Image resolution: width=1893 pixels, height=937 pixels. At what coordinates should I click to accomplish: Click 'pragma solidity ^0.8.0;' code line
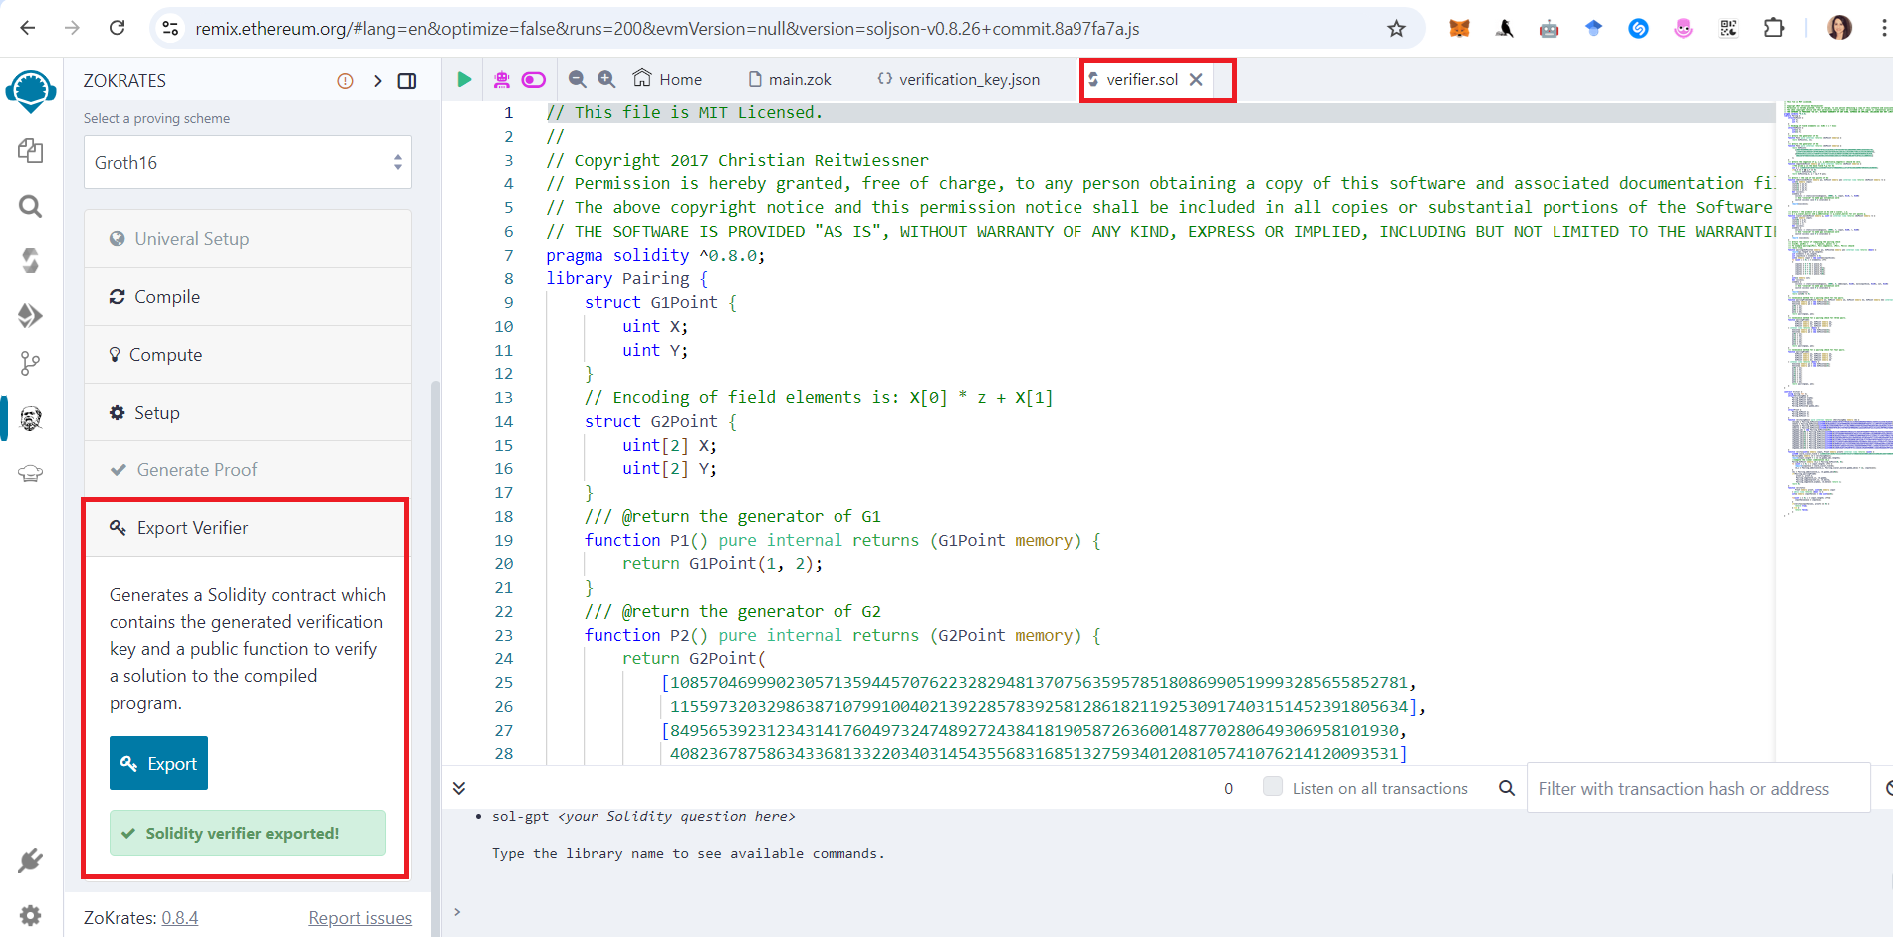point(655,255)
